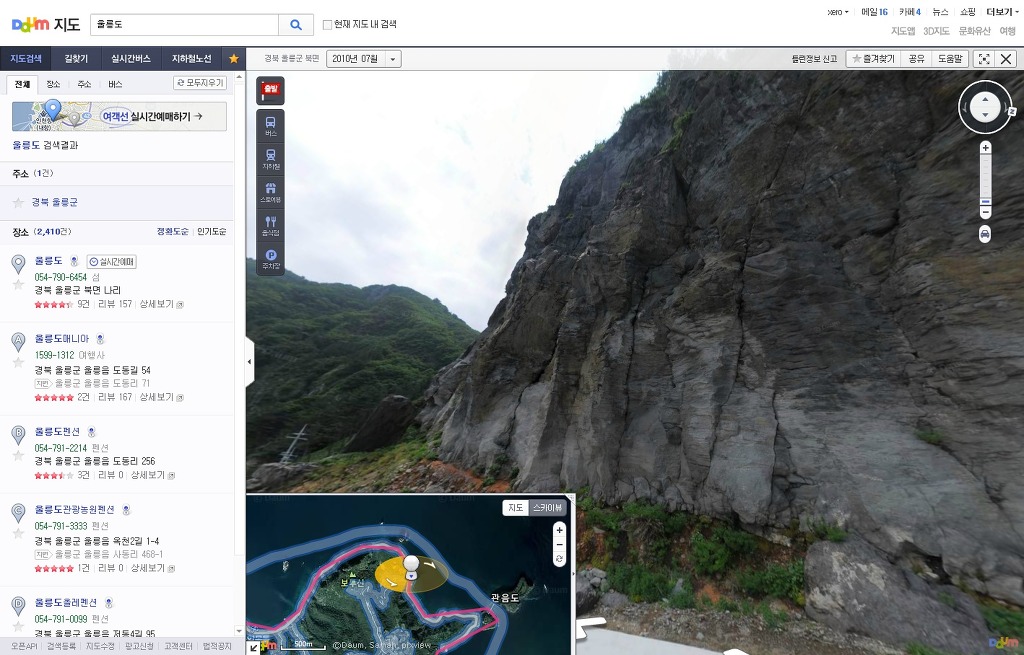The image size is (1024, 655).
Task: Open the xero account dropdown
Action: [838, 12]
